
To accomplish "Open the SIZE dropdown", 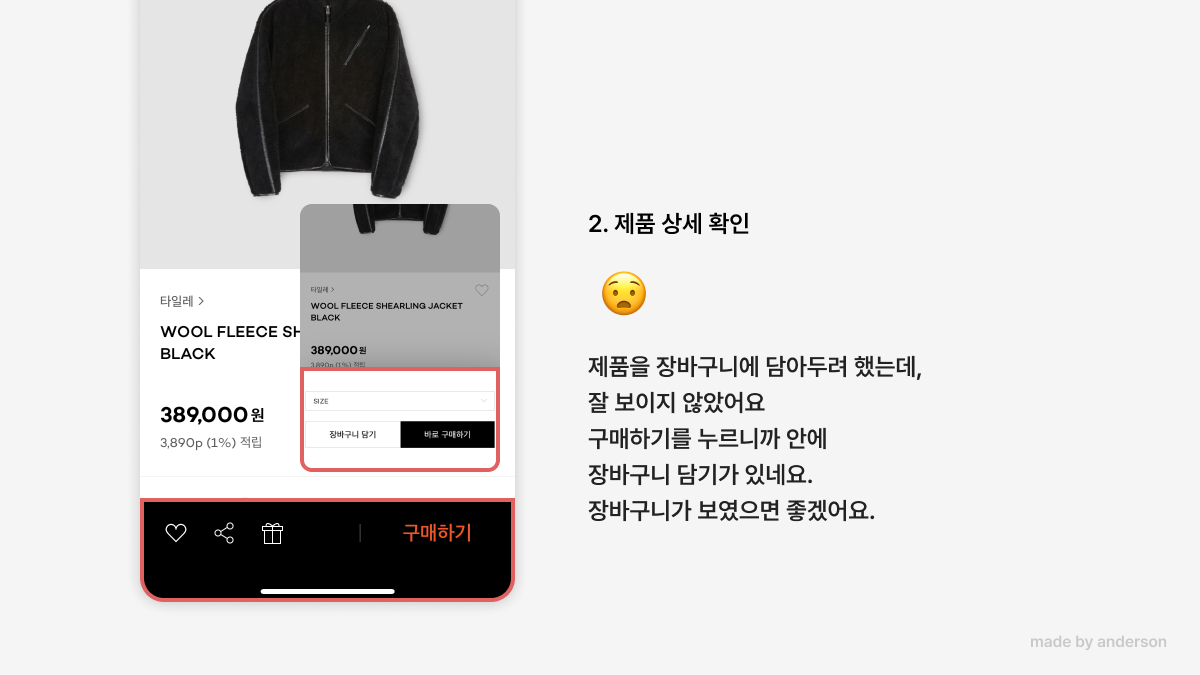I will (x=400, y=401).
